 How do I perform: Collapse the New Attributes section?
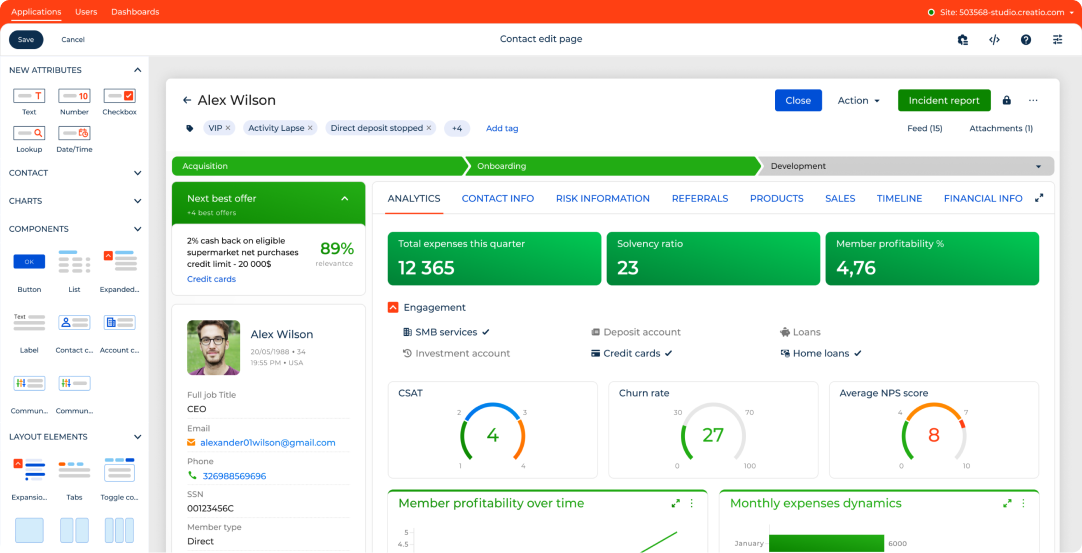click(x=137, y=70)
